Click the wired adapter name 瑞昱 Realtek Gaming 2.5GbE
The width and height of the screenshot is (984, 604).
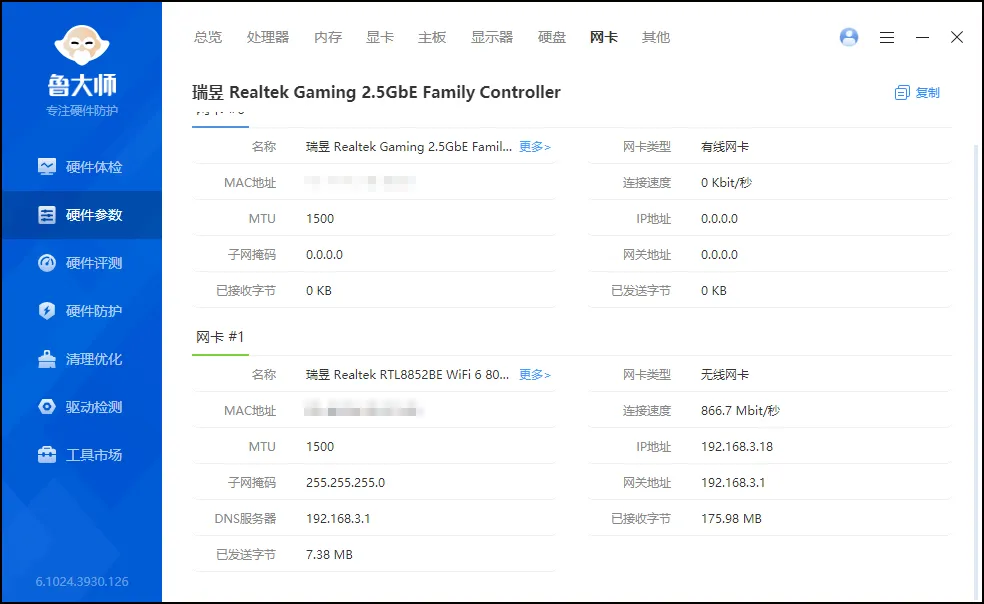coord(409,146)
